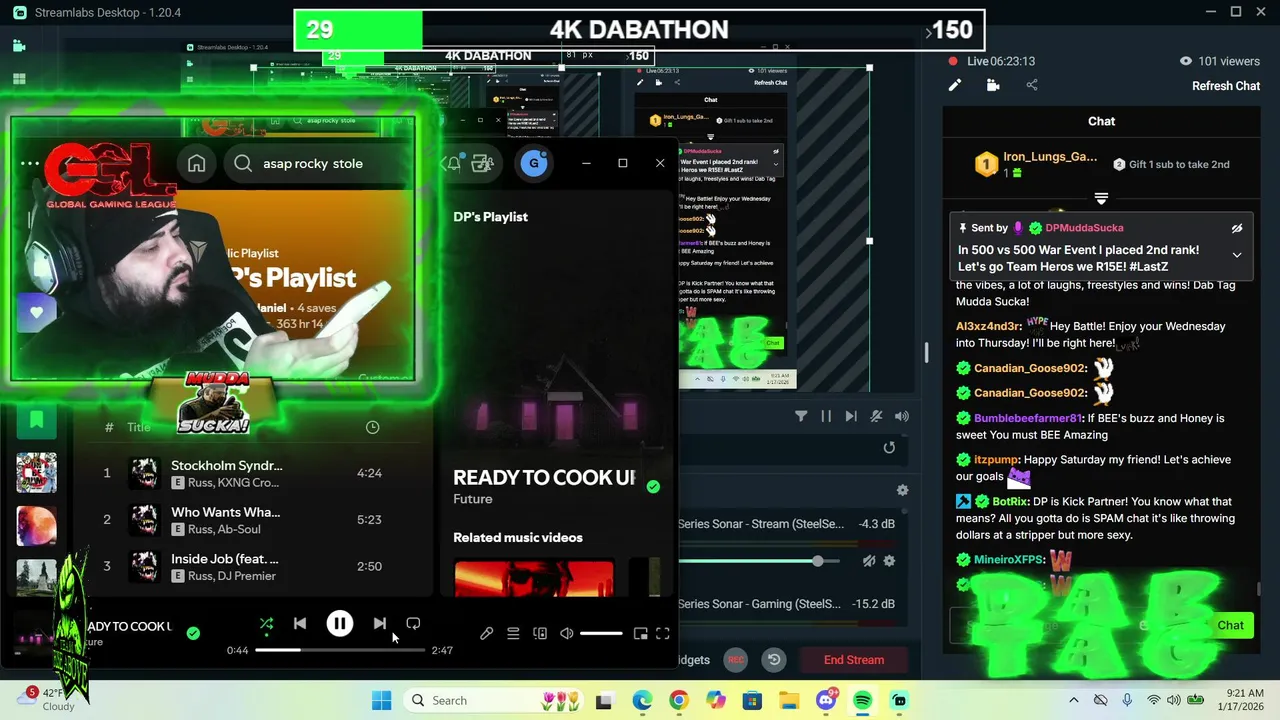Toggle repeat in the Spotify player

[x=413, y=623]
